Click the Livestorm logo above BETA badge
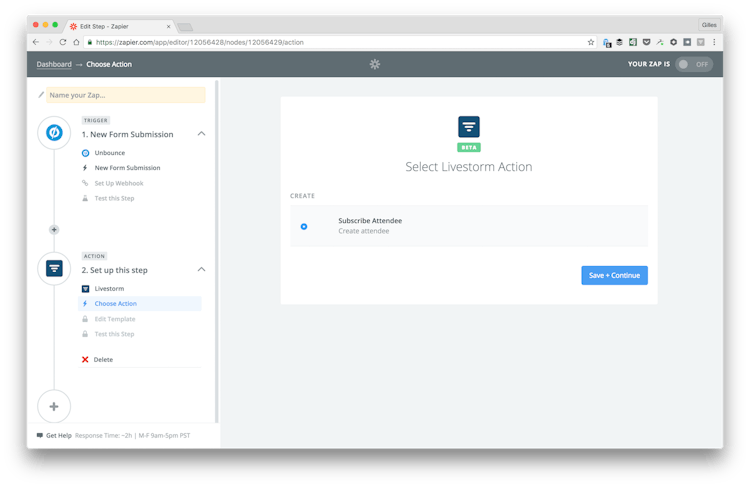Screen dimensions: 750x487 469,127
